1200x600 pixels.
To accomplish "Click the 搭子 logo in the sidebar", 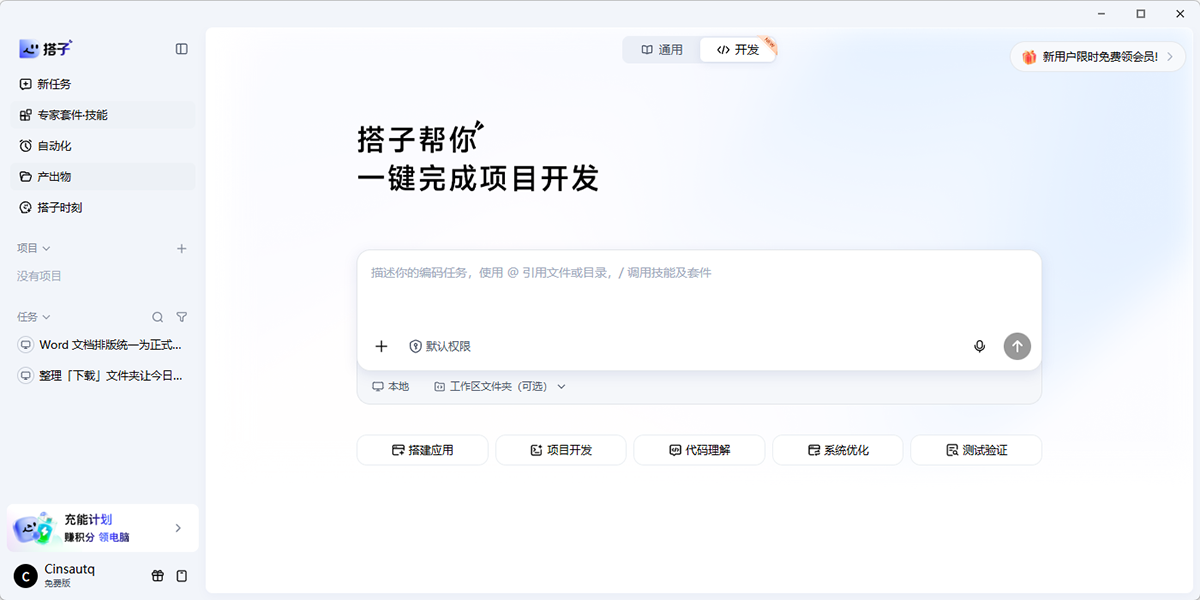I will (x=45, y=48).
